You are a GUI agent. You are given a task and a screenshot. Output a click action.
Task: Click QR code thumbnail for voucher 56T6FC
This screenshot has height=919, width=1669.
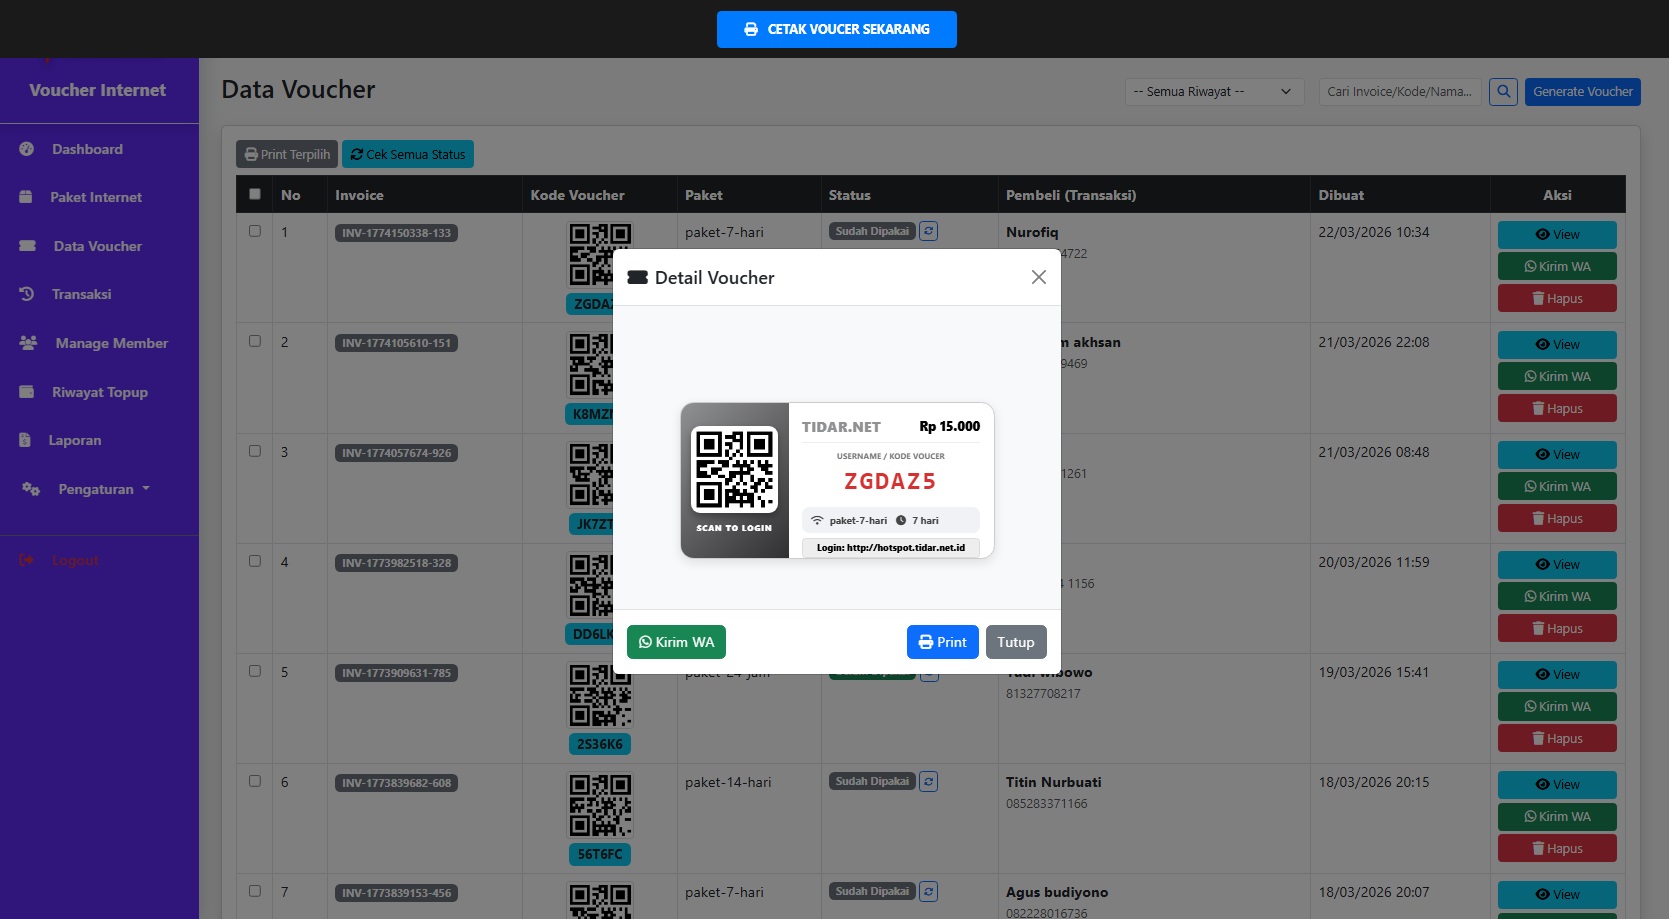click(600, 805)
